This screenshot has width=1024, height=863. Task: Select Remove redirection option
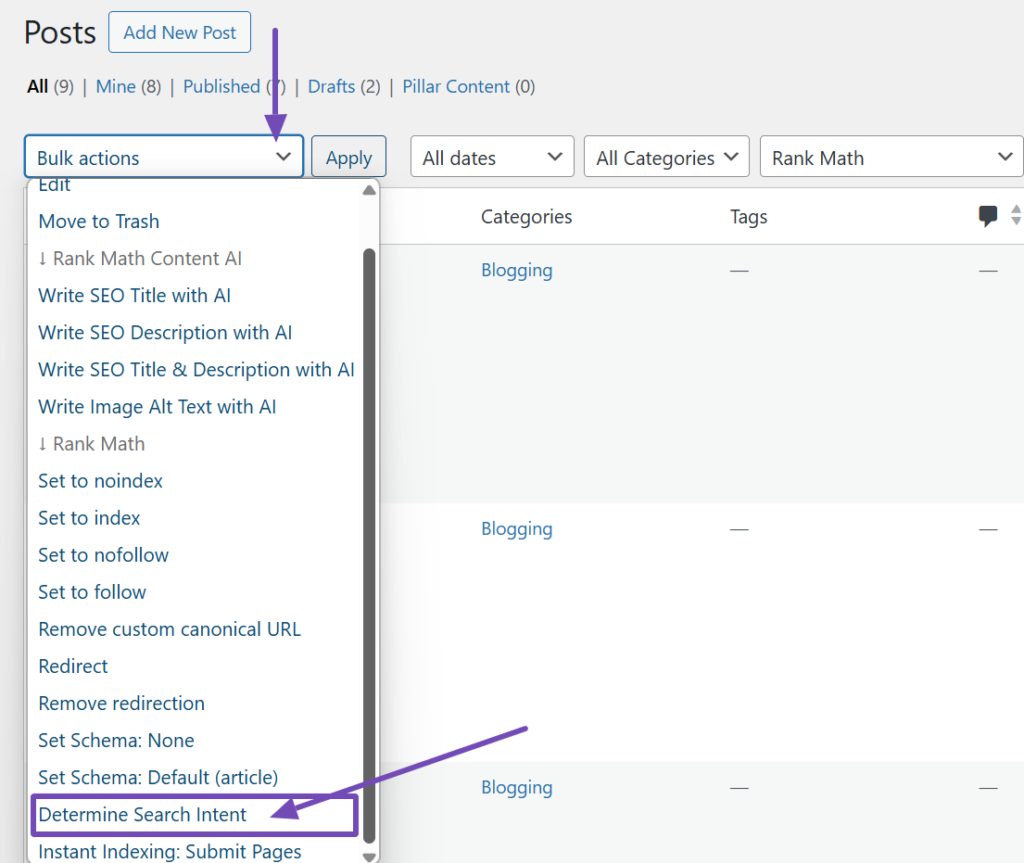click(121, 704)
